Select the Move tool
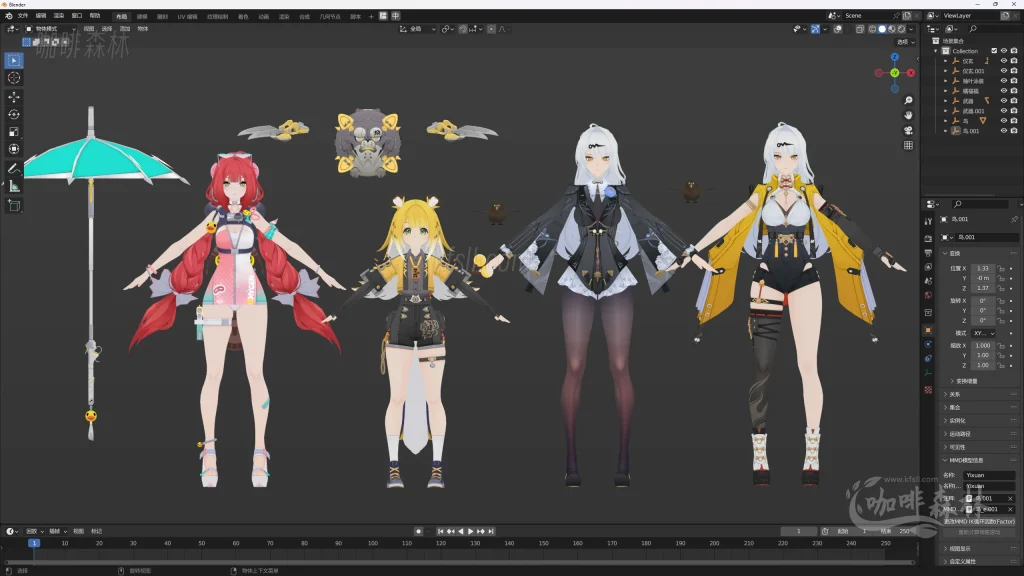The image size is (1024, 576). [x=14, y=97]
